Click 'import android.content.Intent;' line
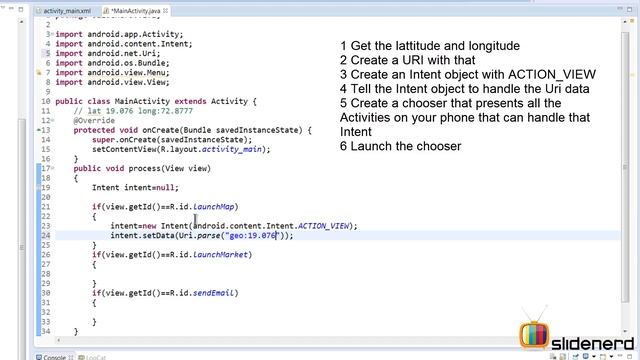Image resolution: width=640 pixels, height=360 pixels. point(124,44)
